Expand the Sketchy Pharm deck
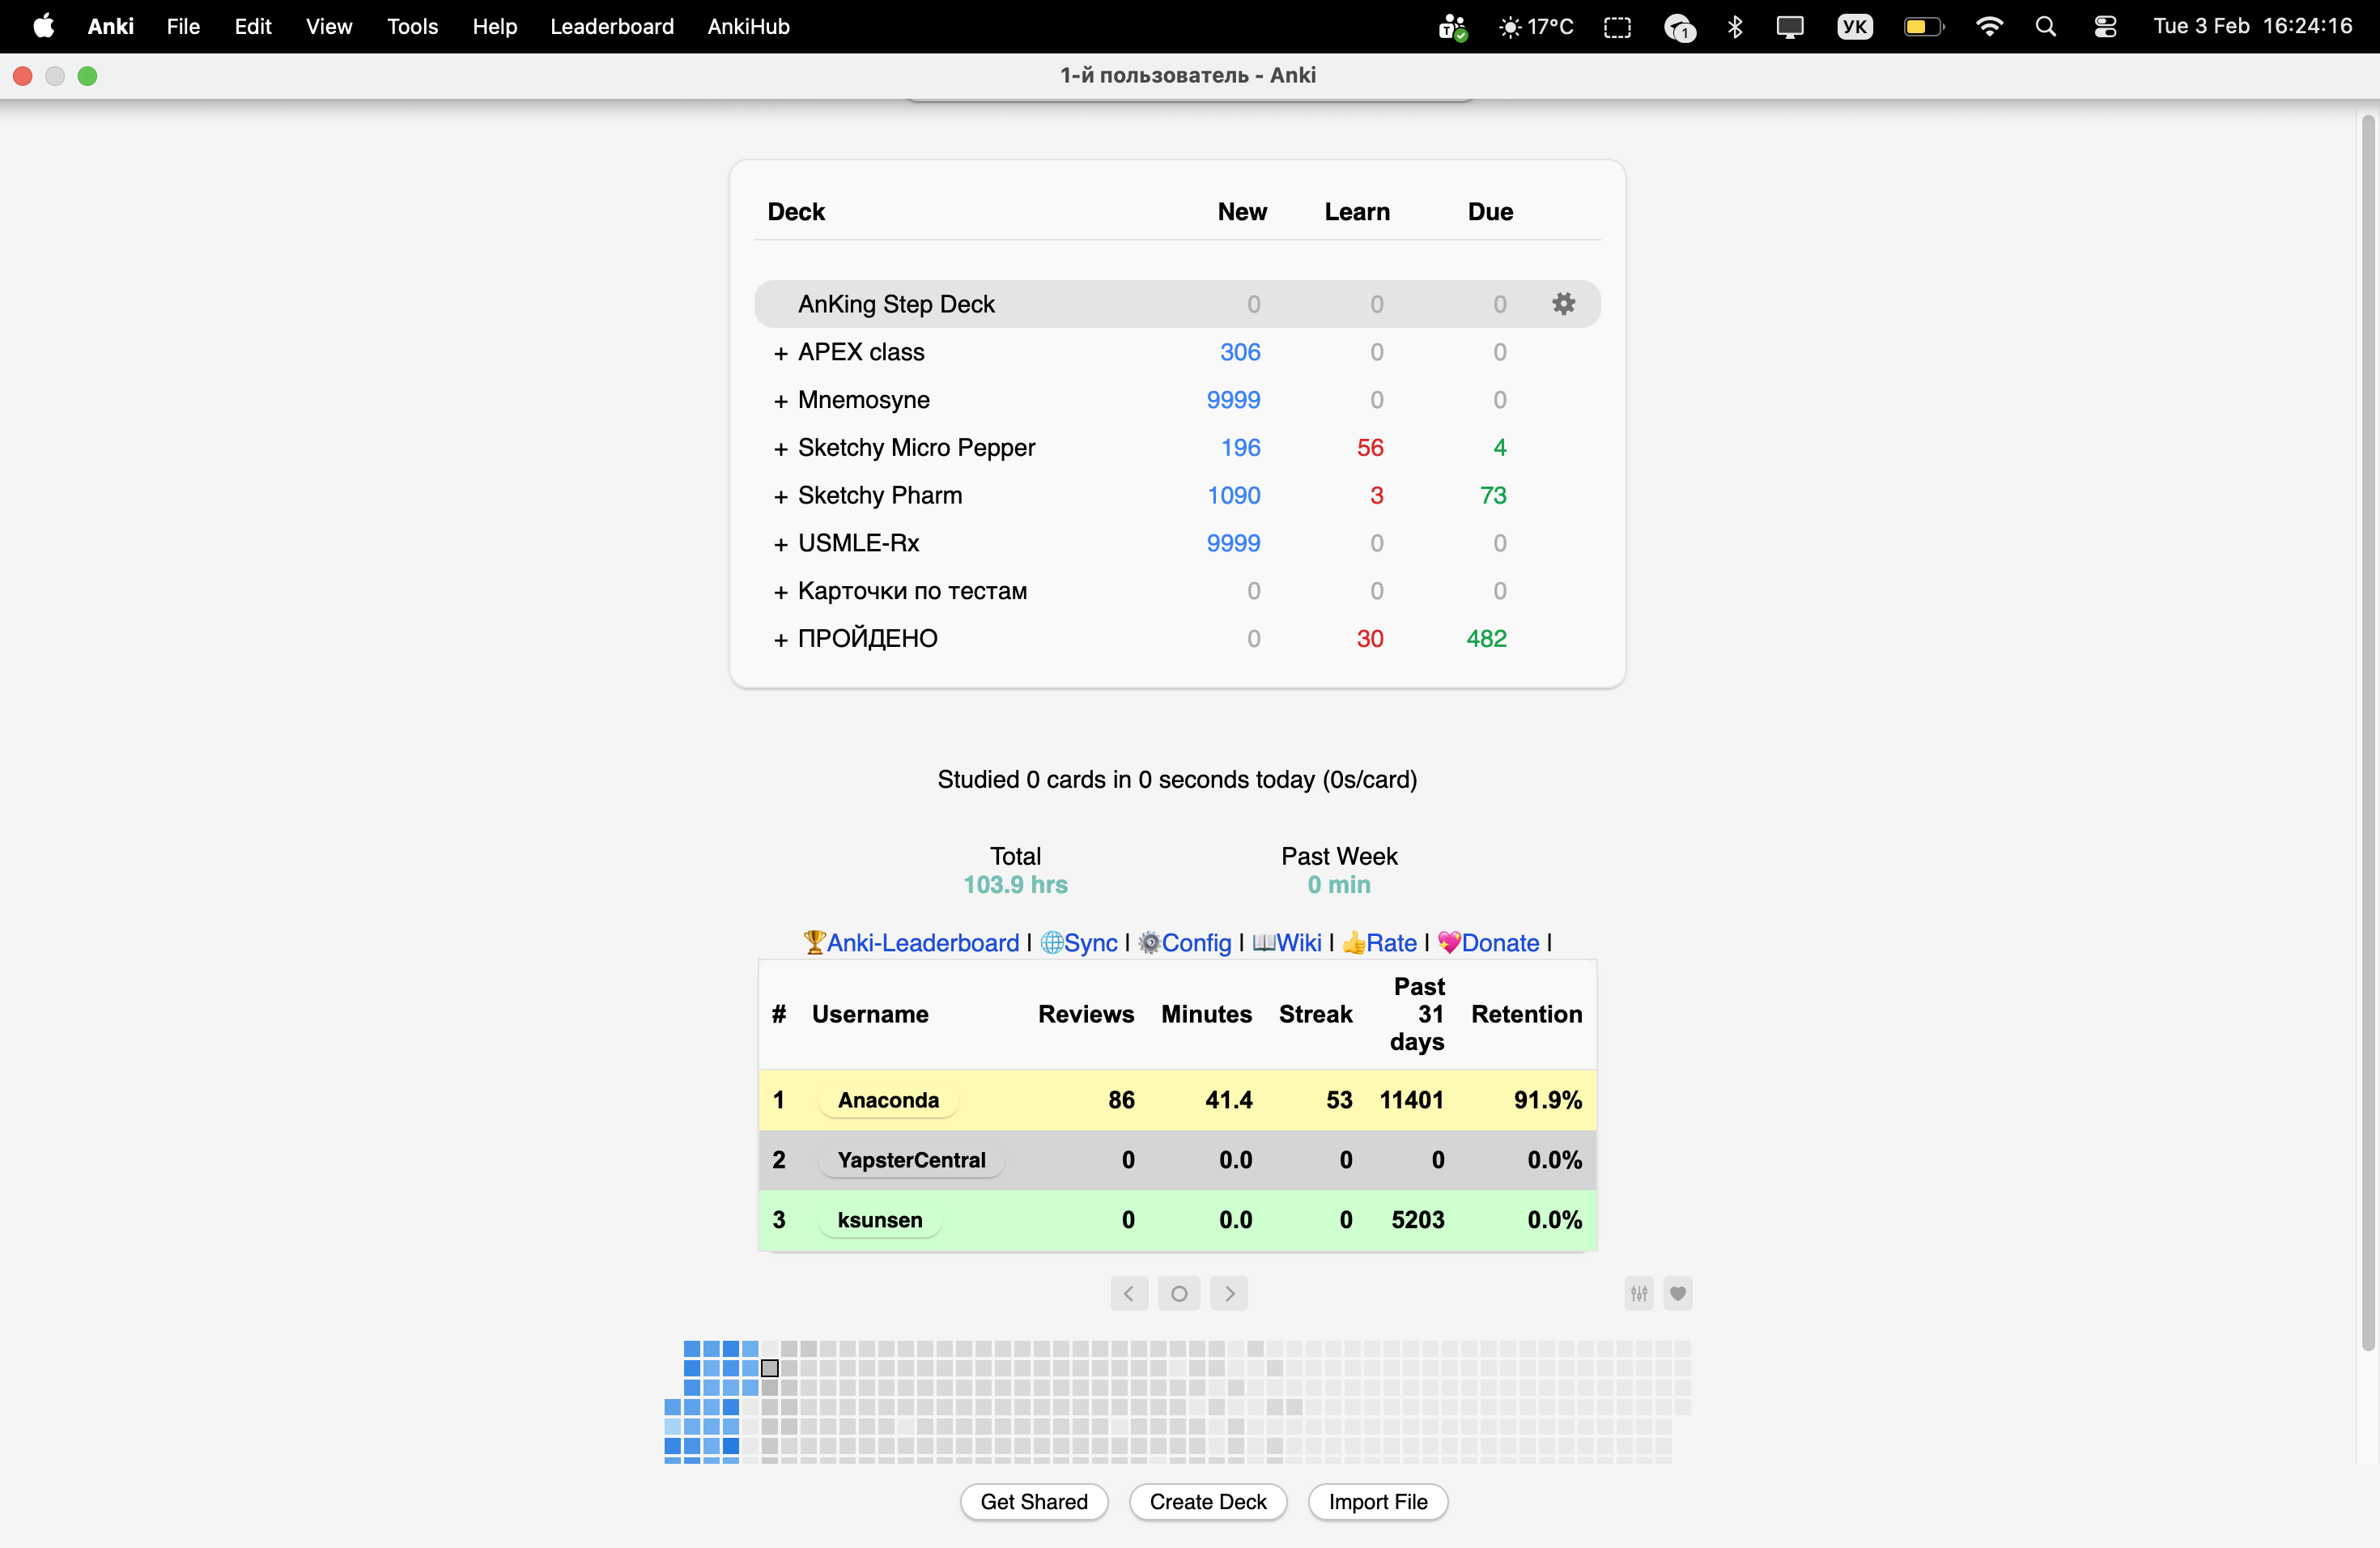 click(780, 496)
